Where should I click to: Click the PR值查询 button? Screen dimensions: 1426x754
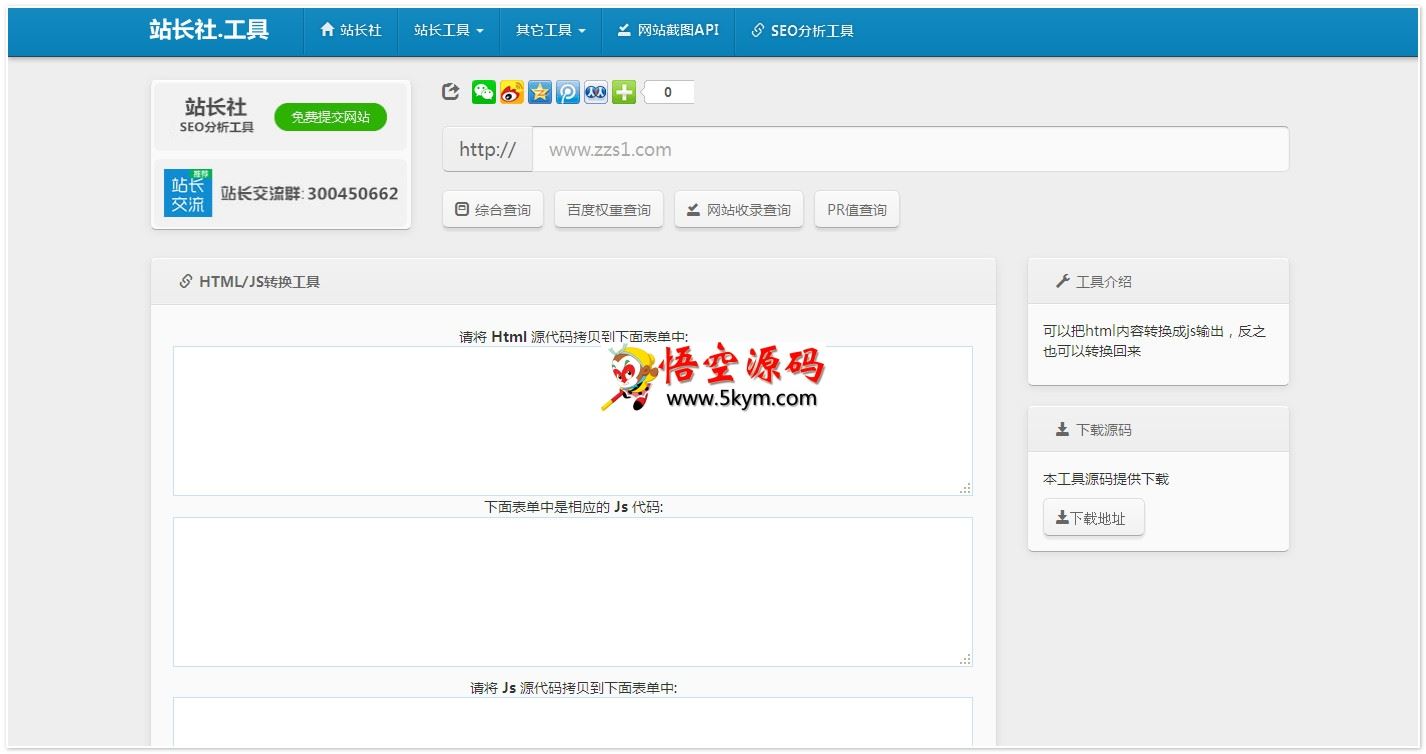(x=857, y=210)
